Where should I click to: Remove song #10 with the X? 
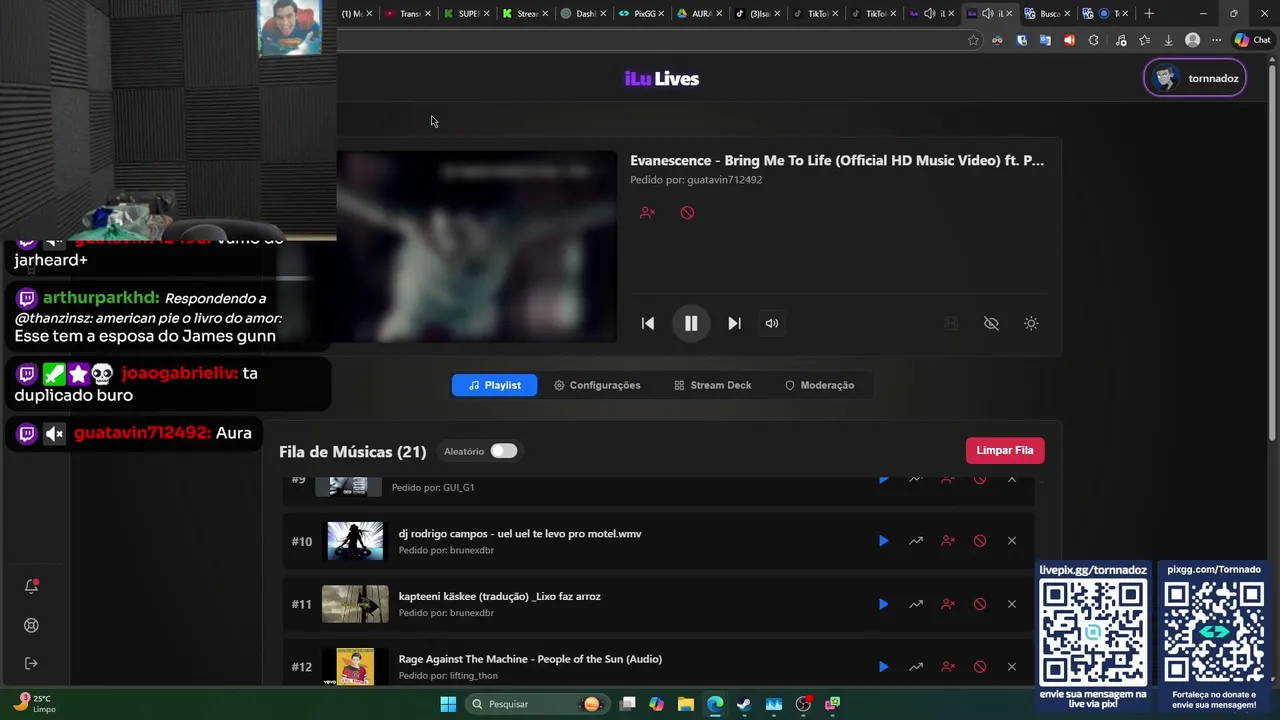(x=1012, y=541)
